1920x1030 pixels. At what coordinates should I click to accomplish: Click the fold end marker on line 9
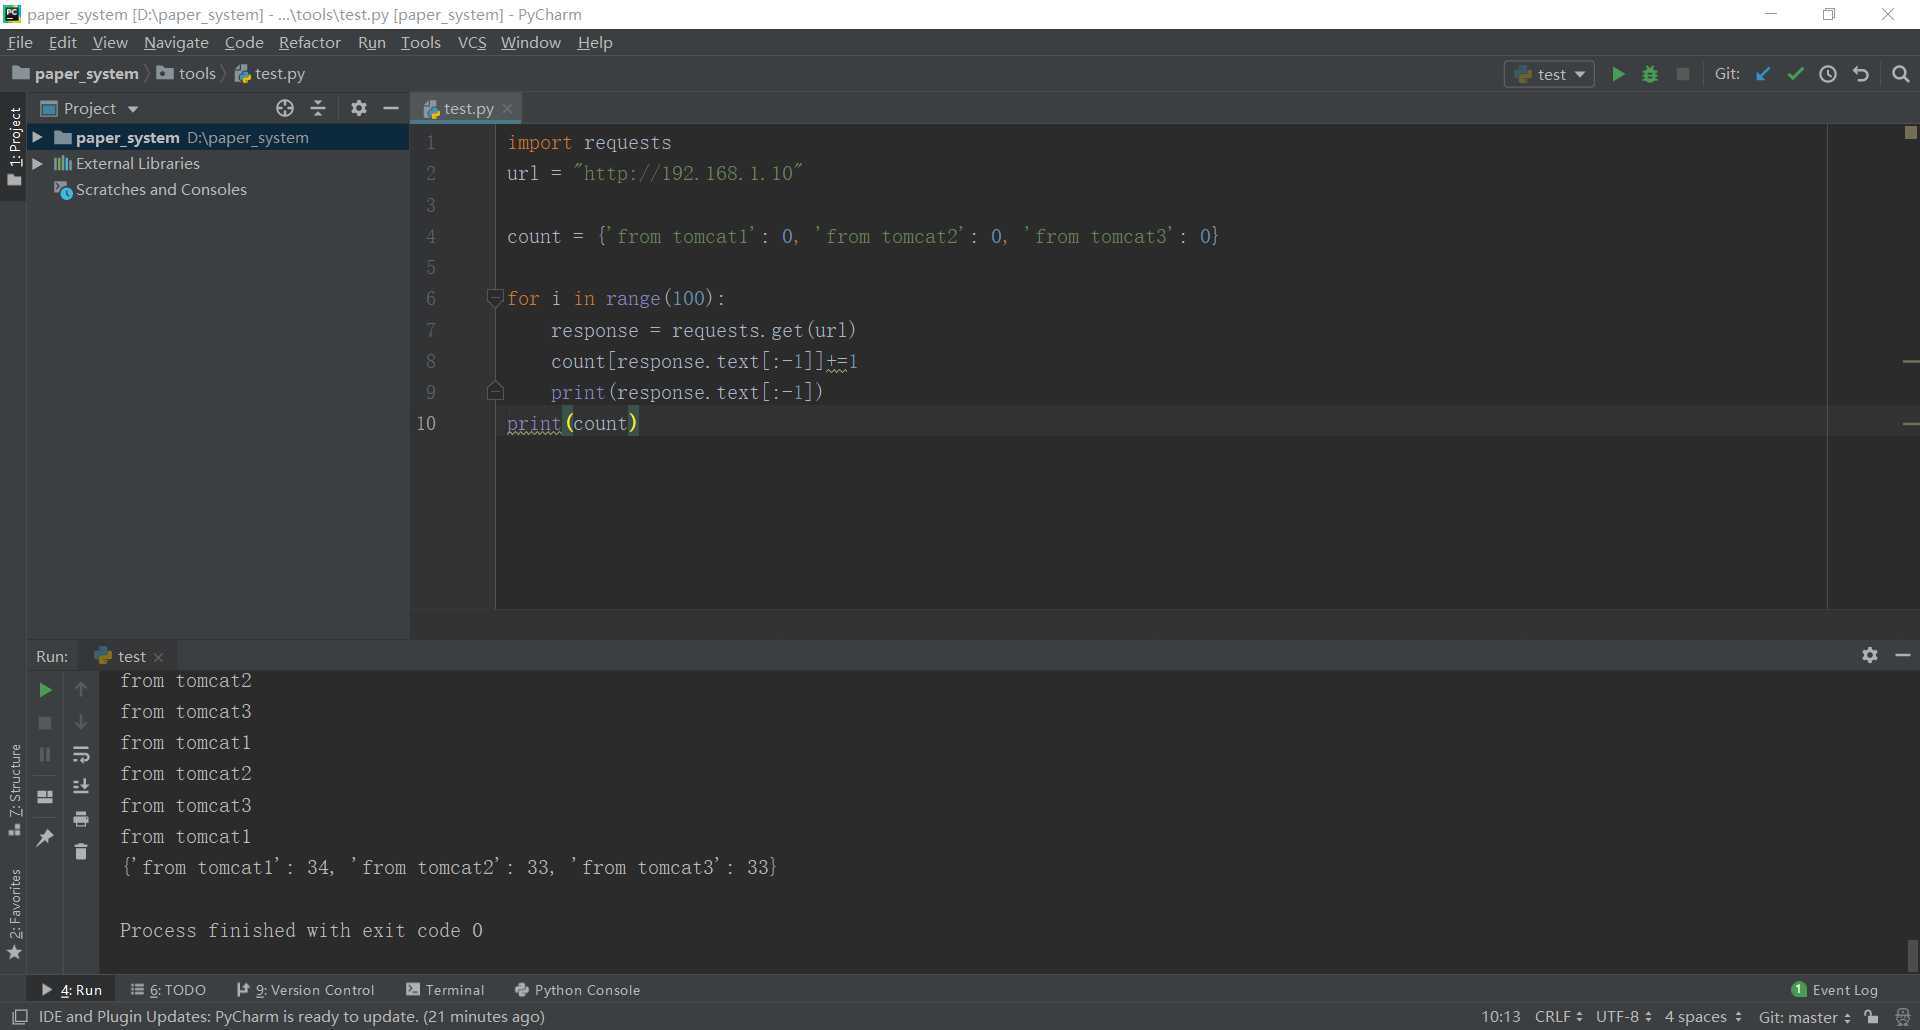pyautogui.click(x=494, y=392)
